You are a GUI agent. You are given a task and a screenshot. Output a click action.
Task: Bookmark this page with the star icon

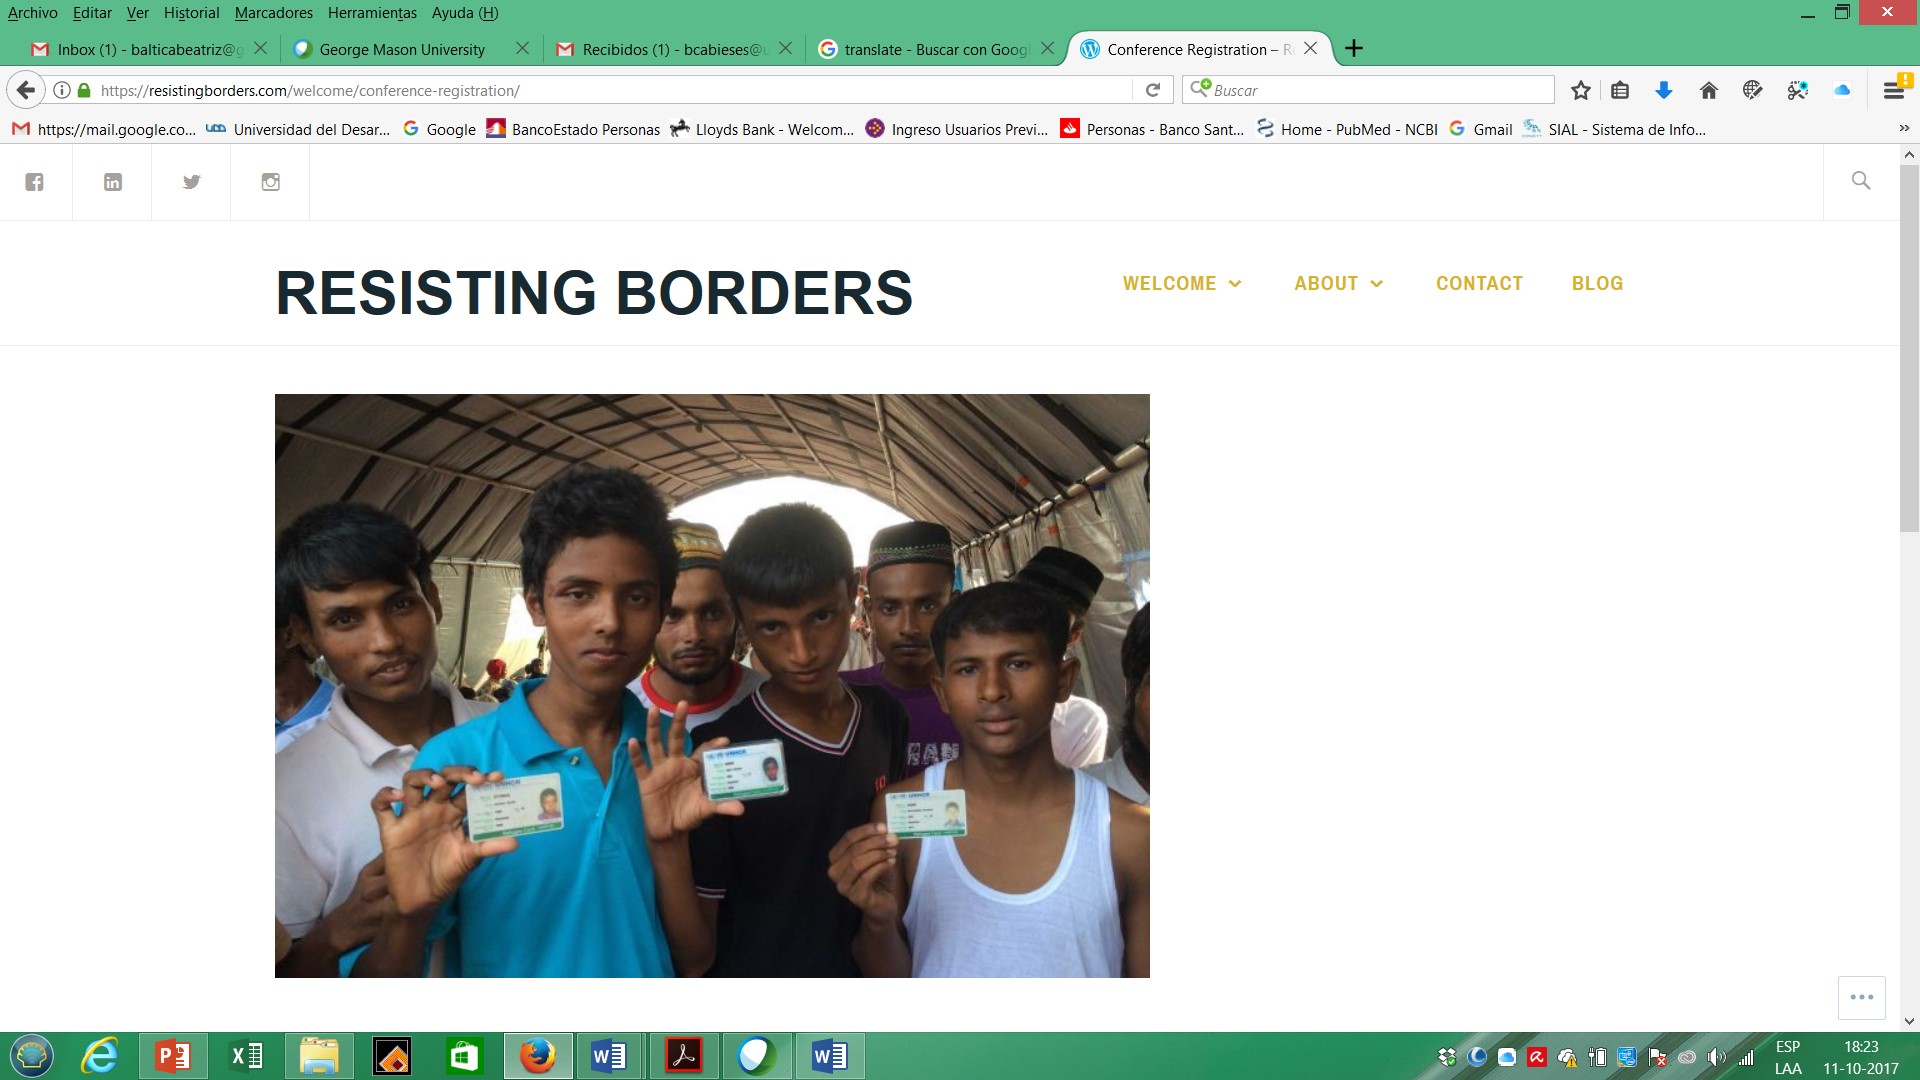[1581, 91]
